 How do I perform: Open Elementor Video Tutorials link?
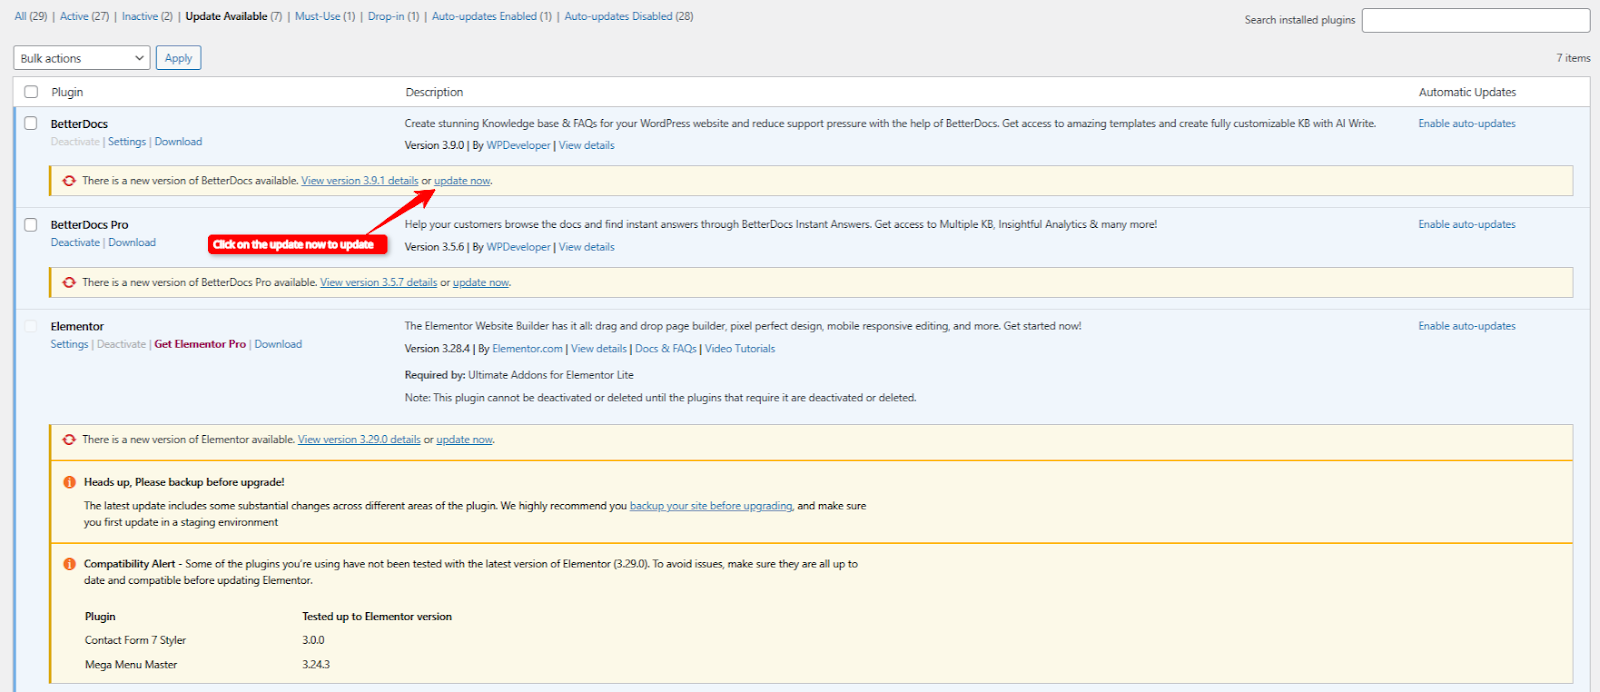(x=740, y=349)
